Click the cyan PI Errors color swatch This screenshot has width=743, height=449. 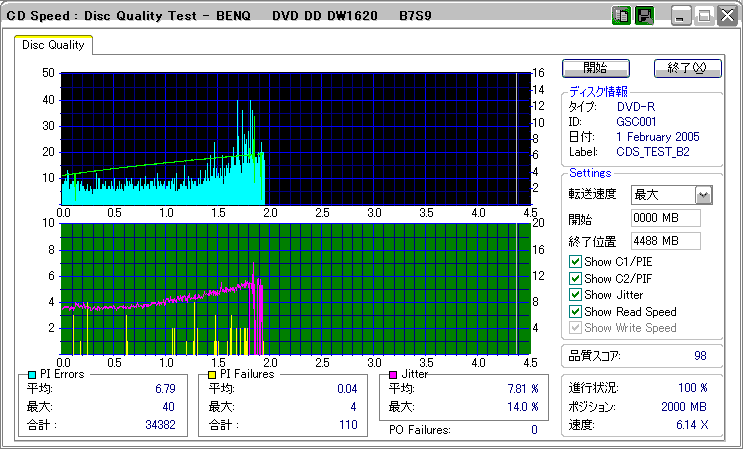coord(32,375)
